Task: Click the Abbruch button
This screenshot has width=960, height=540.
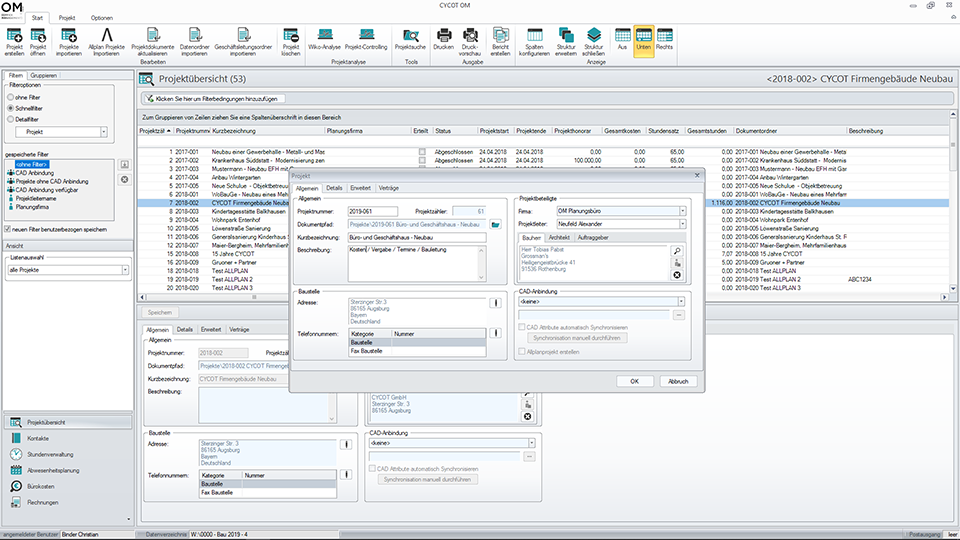Action: pyautogui.click(x=678, y=381)
